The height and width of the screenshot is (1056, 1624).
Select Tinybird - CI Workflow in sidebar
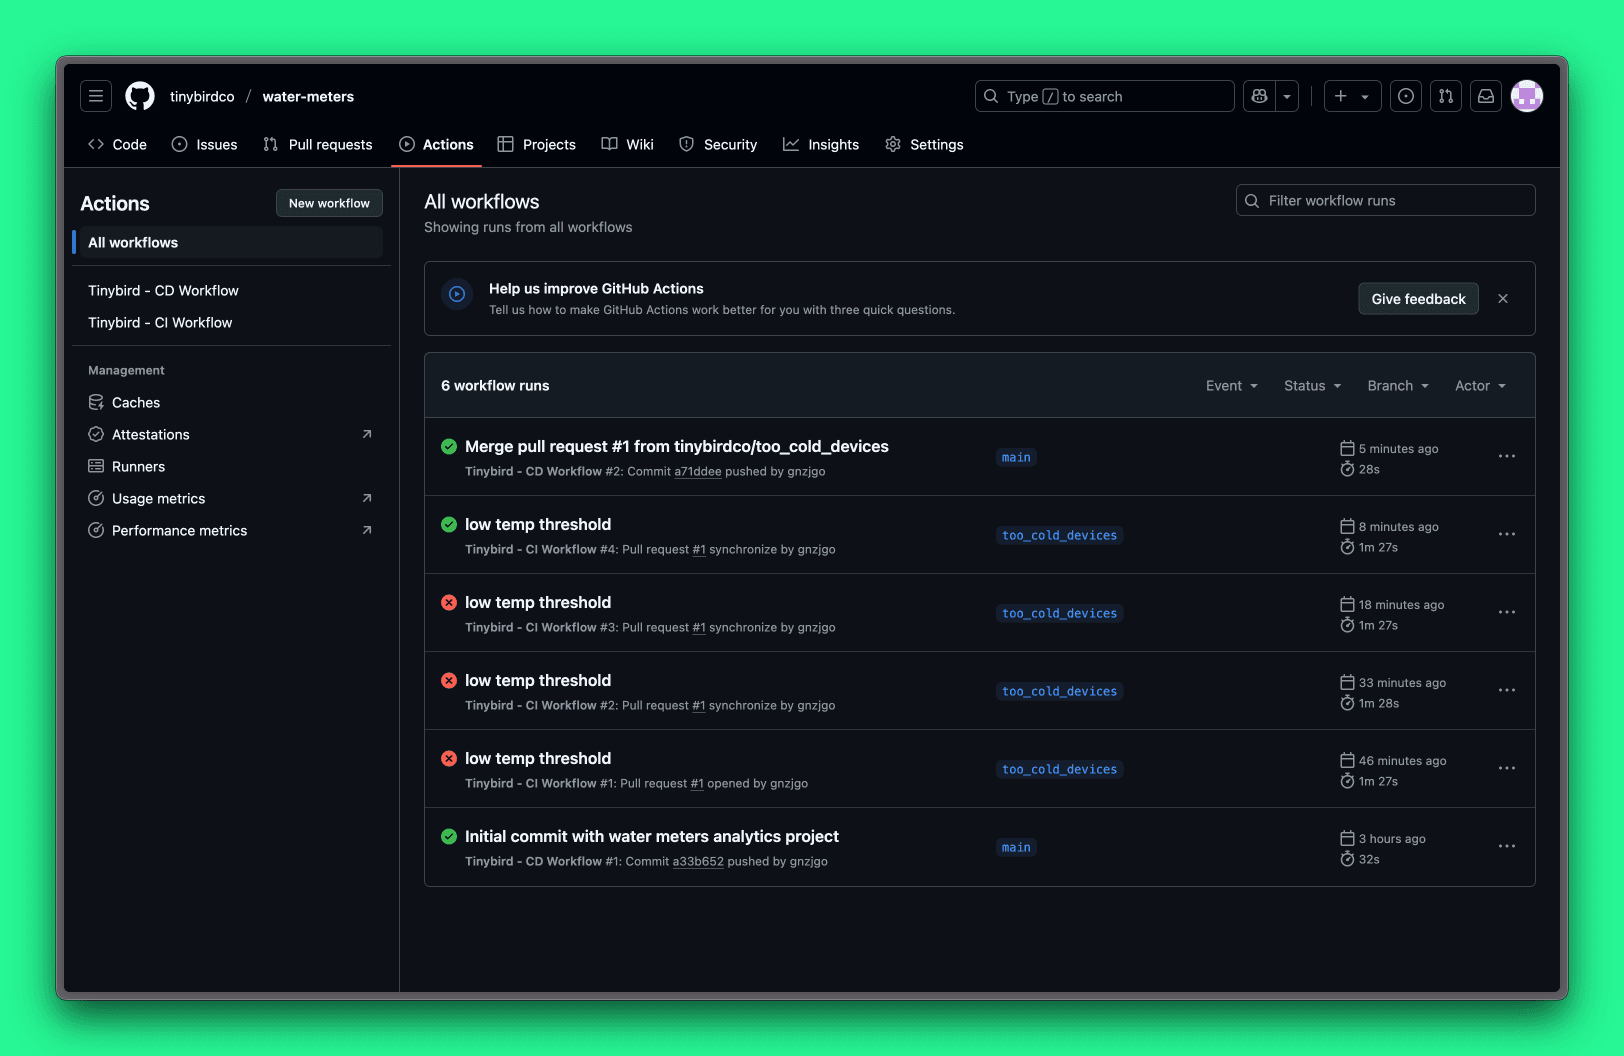(160, 323)
